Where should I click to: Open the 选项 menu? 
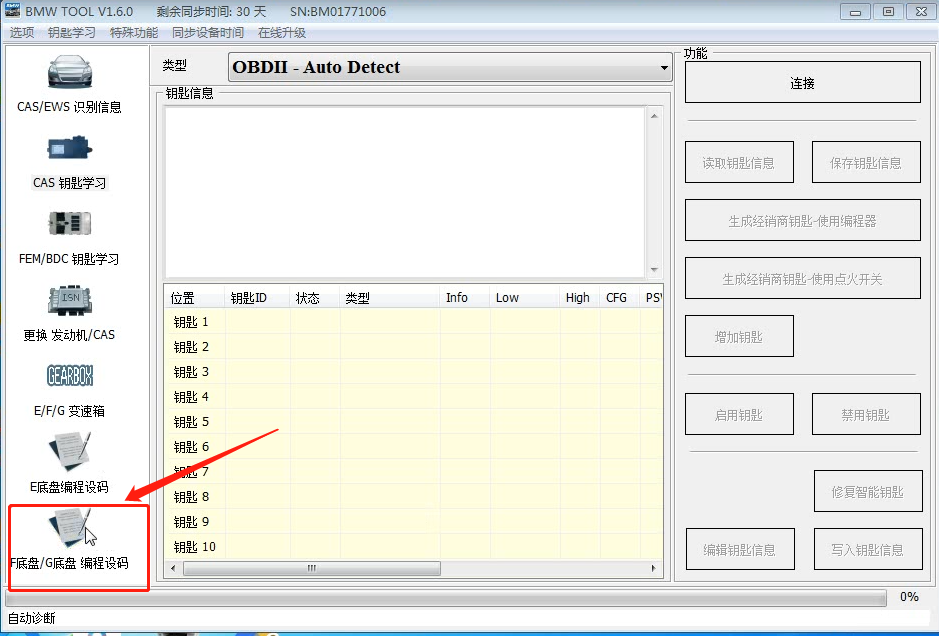pos(22,32)
